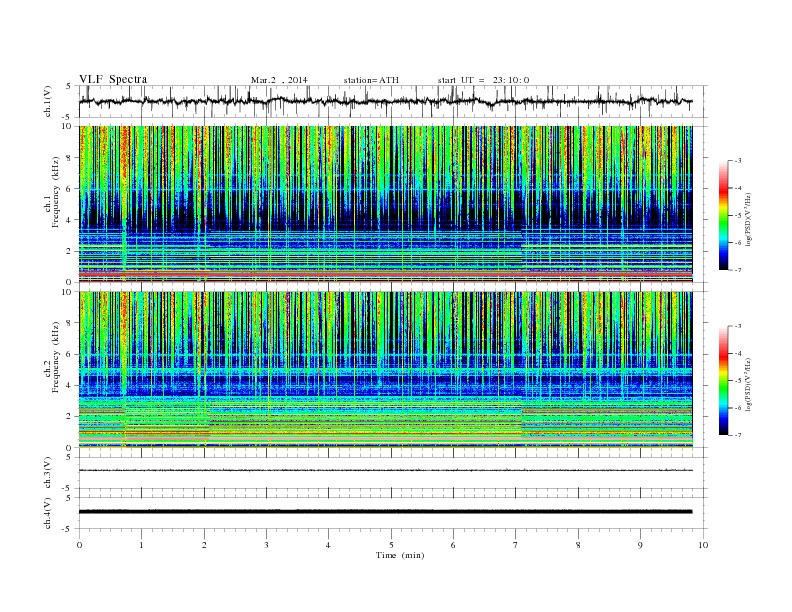Click the ch.1 colorbar label 'log(PSD)(V²/Hz)'

pos(749,220)
